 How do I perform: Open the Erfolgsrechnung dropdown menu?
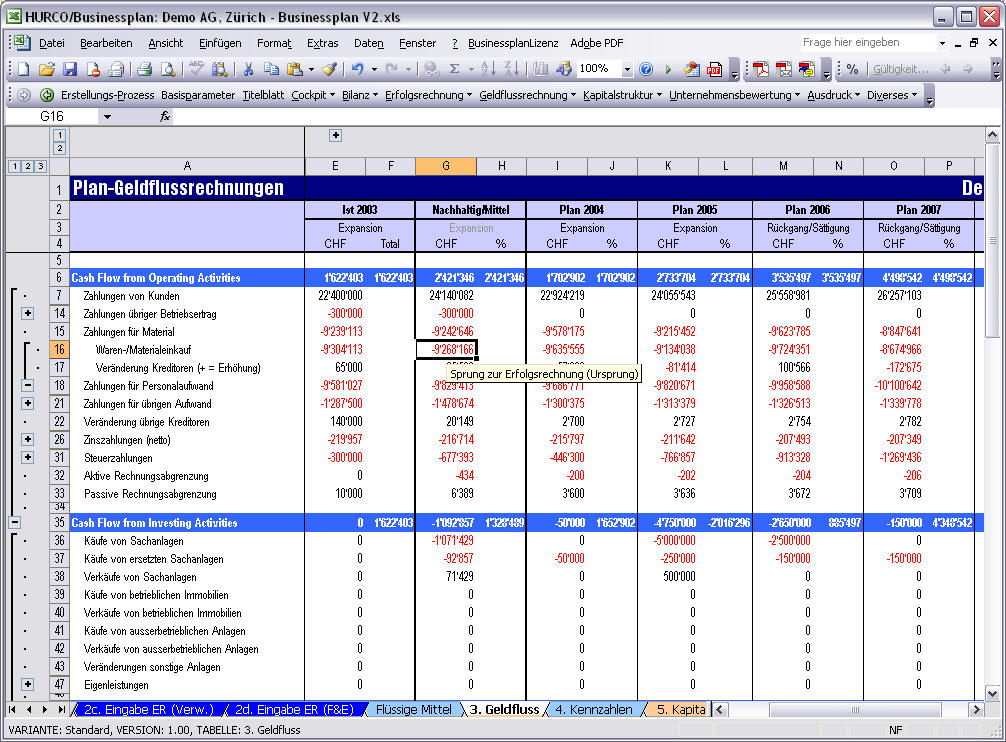tap(429, 95)
